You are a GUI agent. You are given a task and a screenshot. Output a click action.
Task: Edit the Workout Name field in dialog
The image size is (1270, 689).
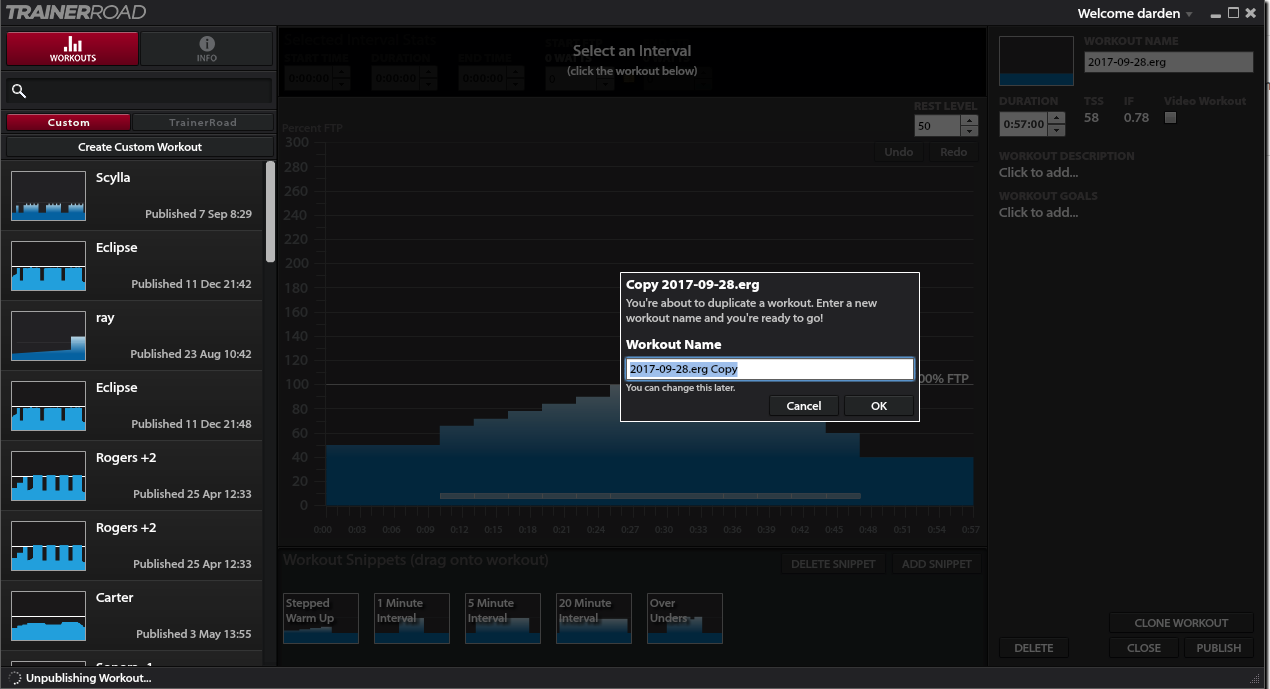tap(769, 369)
